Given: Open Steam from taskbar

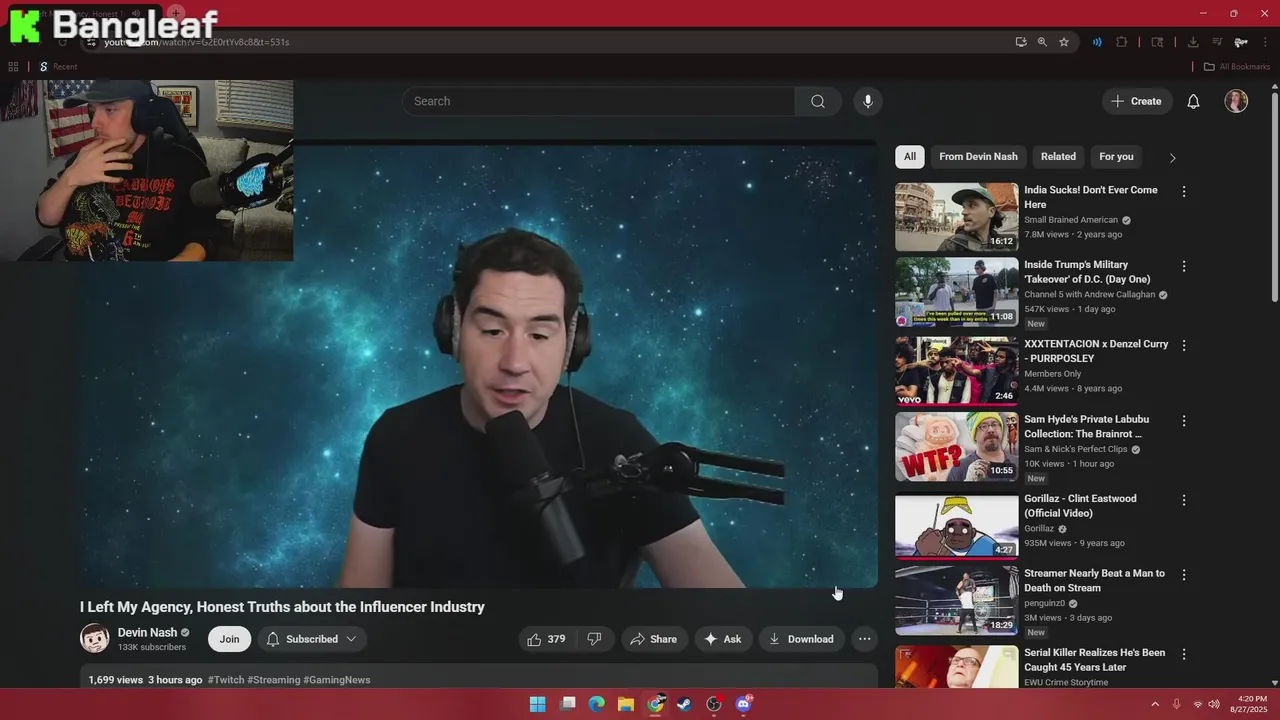Looking at the screenshot, I should 684,704.
